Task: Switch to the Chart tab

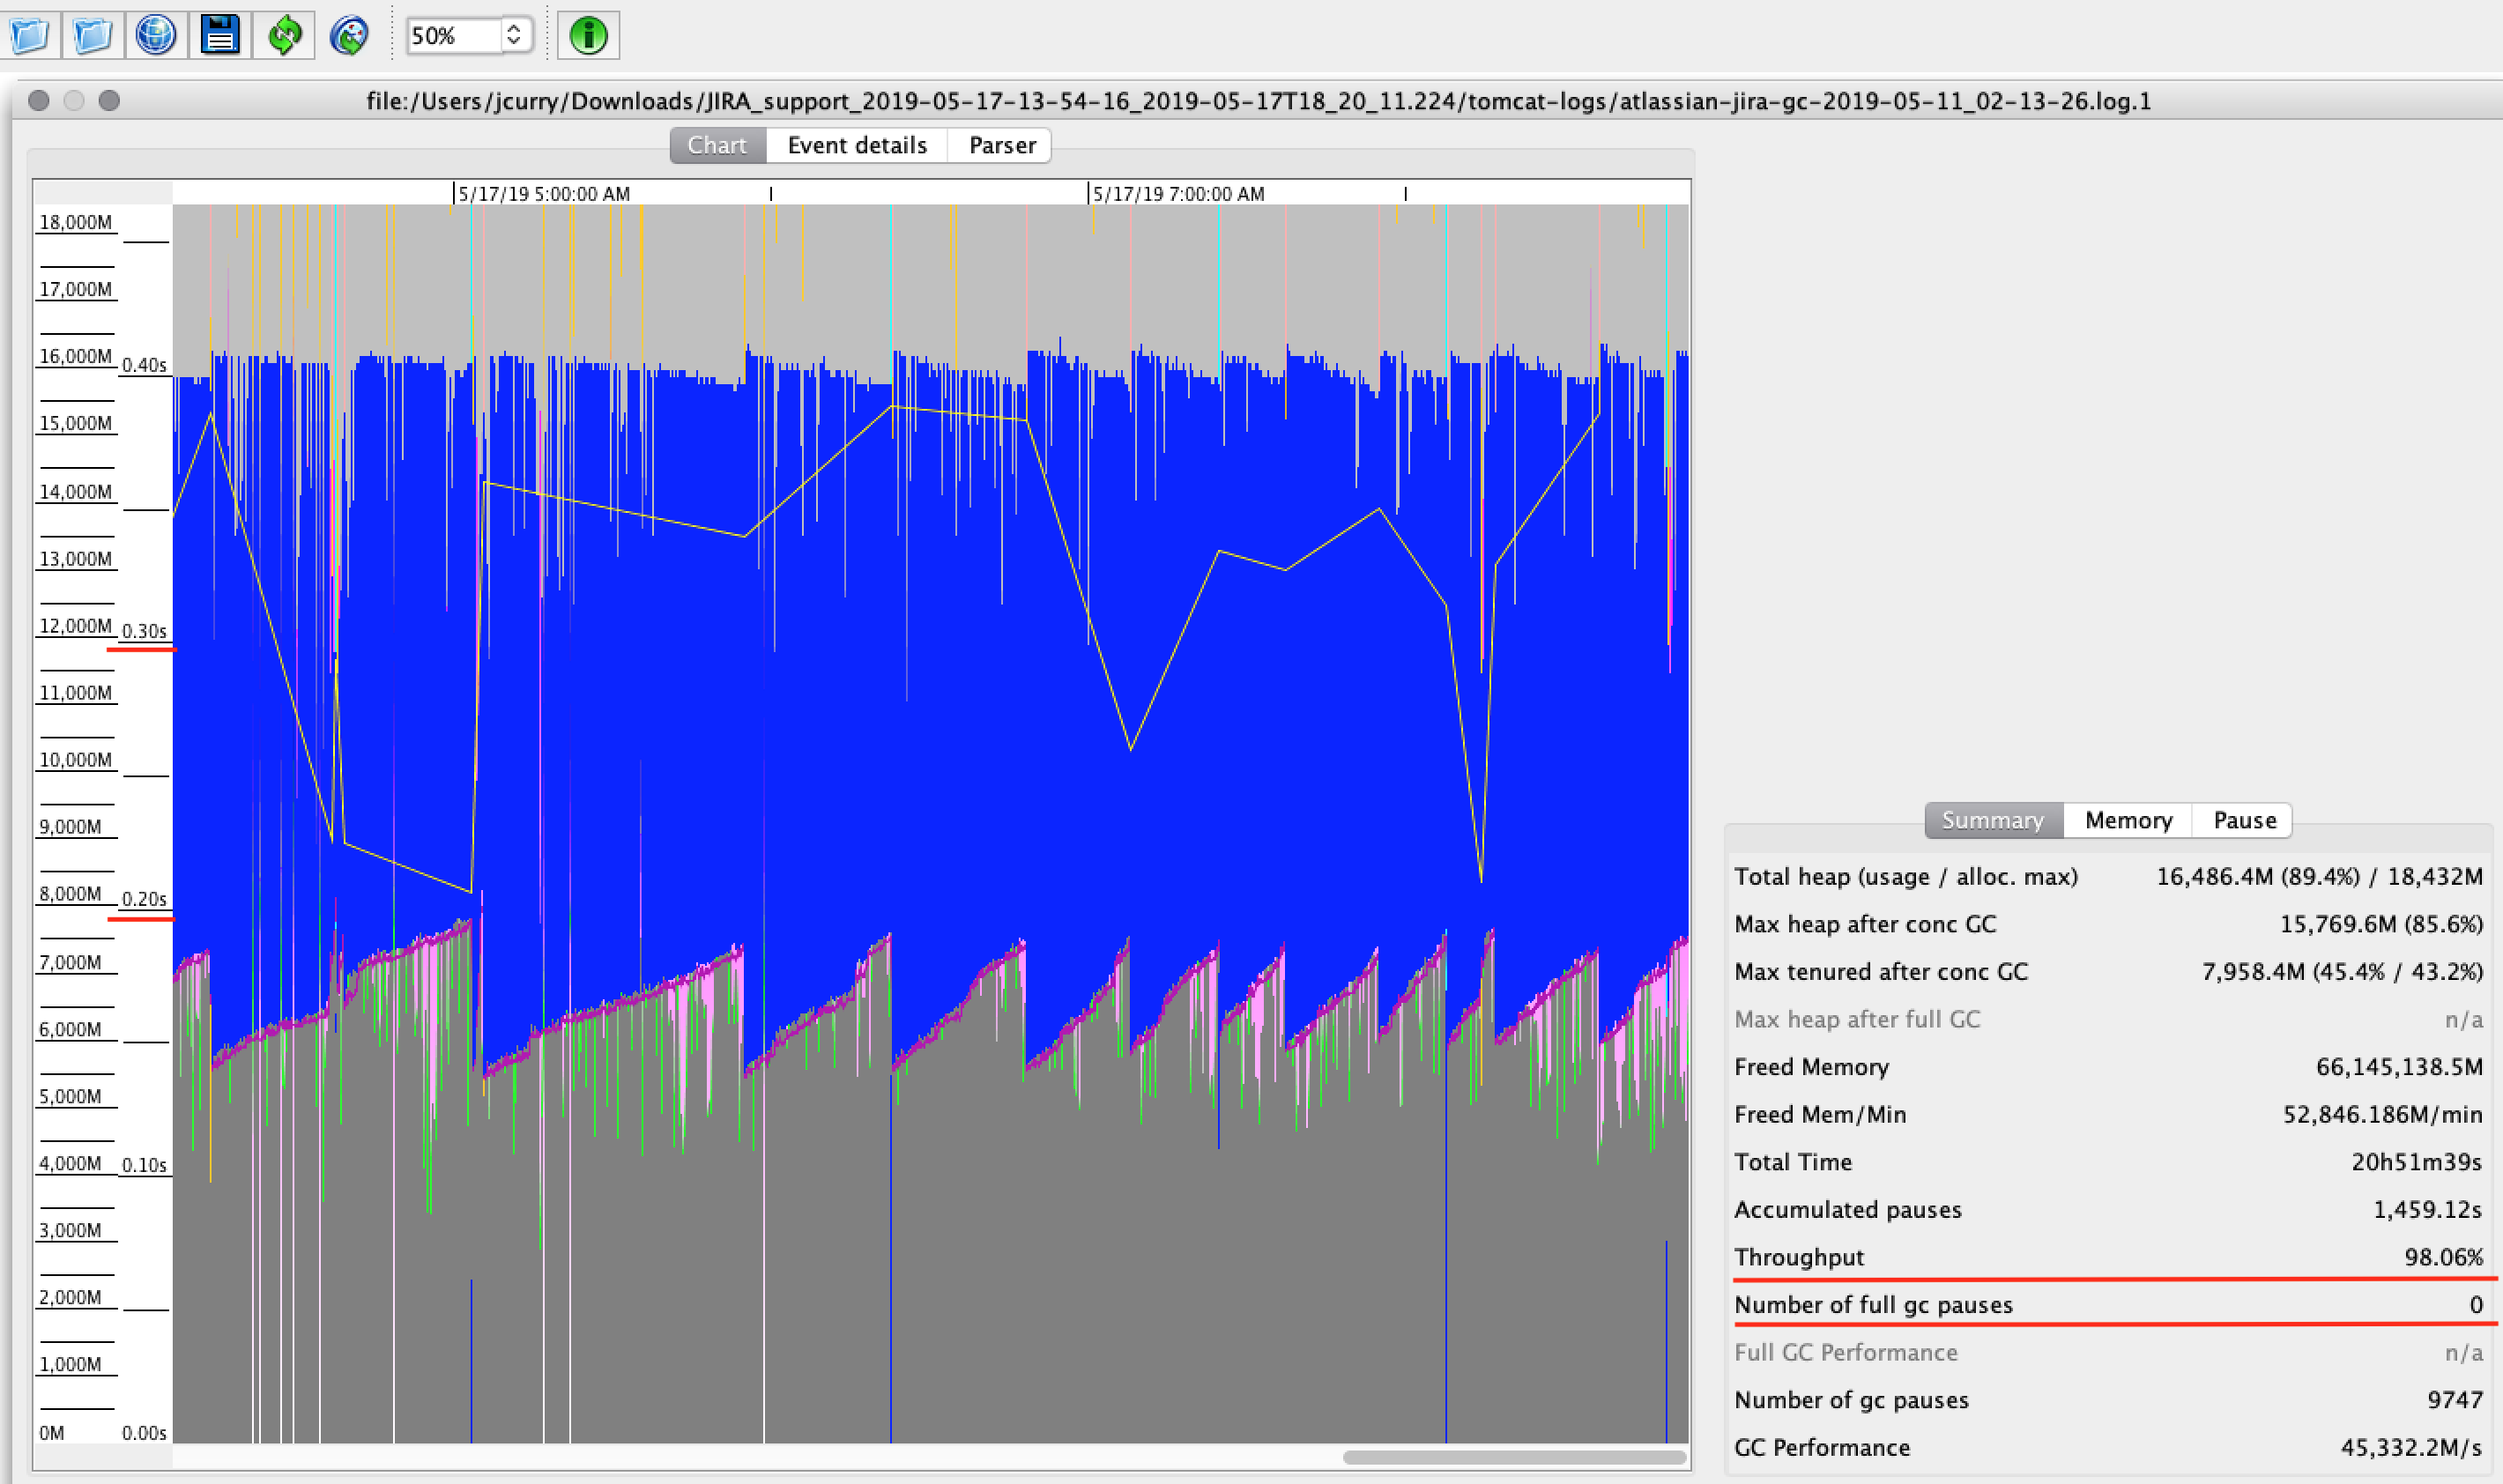Action: 717,145
